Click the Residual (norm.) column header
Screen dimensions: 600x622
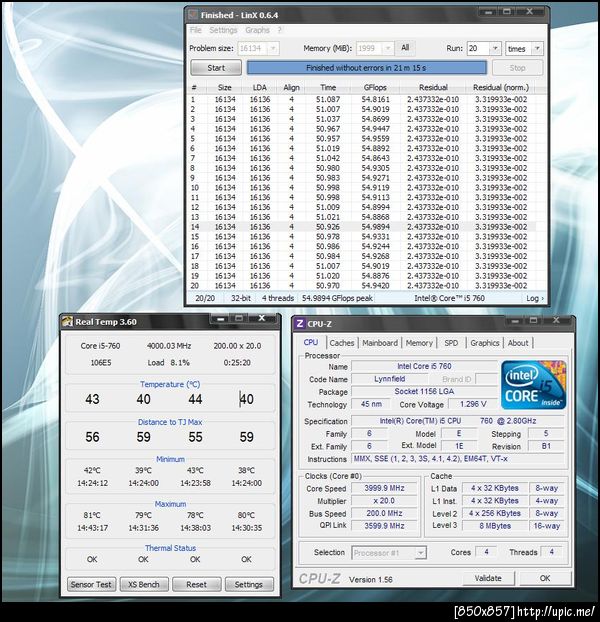(501, 88)
